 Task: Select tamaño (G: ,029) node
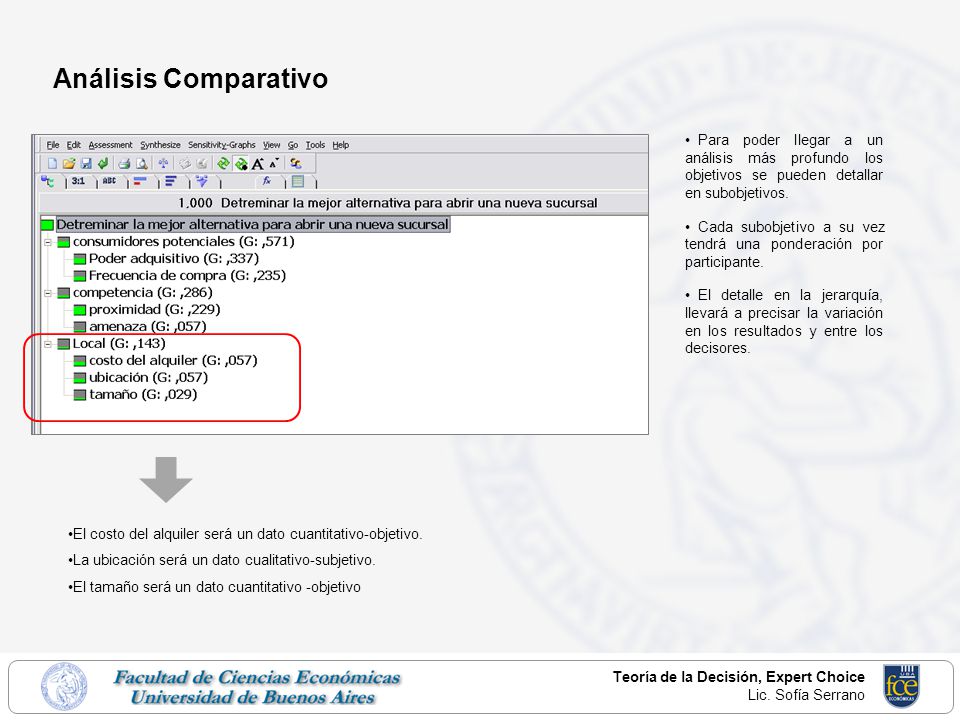[x=143, y=394]
